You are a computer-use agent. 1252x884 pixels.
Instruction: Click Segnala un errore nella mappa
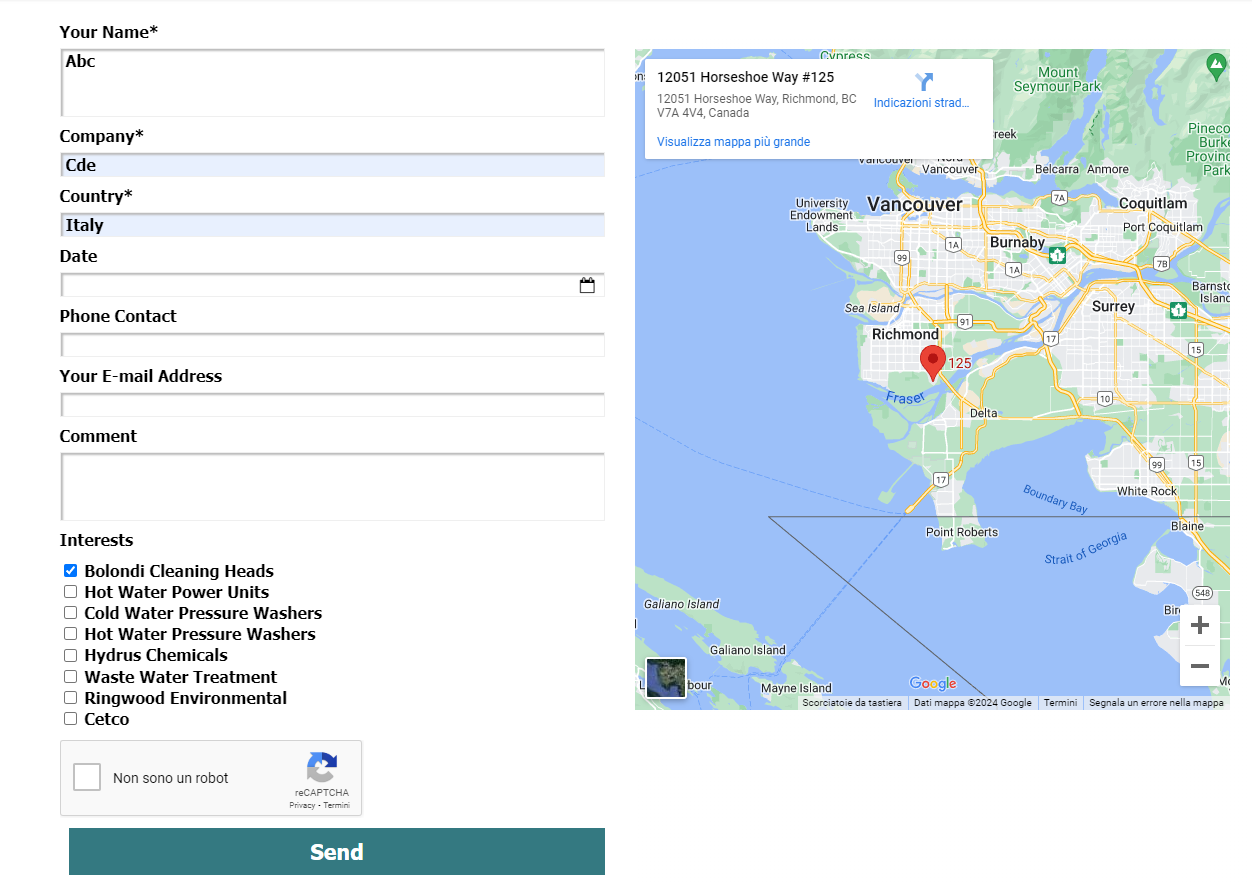click(1156, 703)
